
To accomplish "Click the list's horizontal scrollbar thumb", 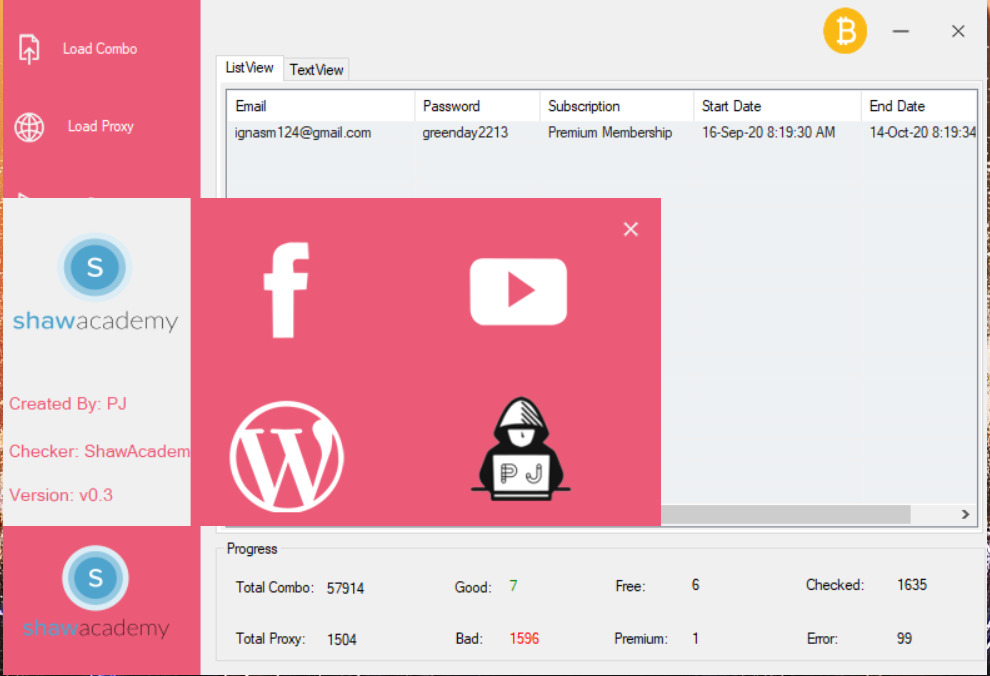I will (785, 514).
